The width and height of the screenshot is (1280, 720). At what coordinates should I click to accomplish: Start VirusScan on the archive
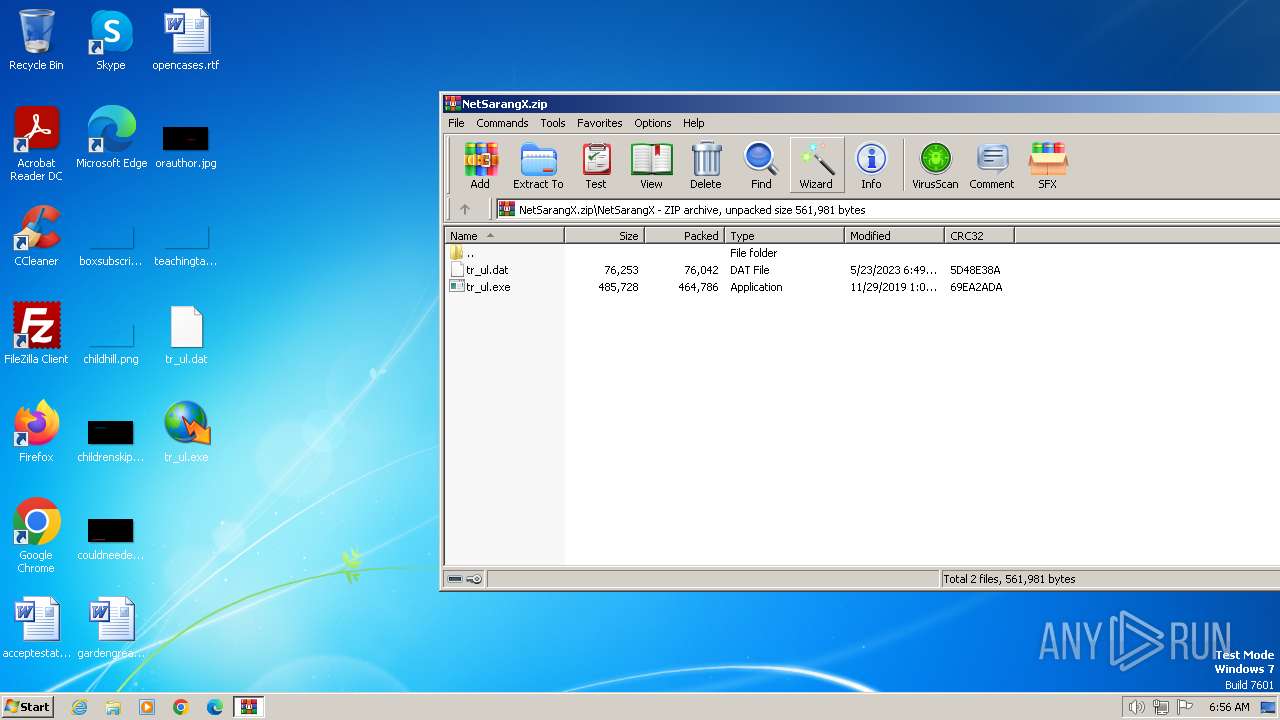click(935, 165)
